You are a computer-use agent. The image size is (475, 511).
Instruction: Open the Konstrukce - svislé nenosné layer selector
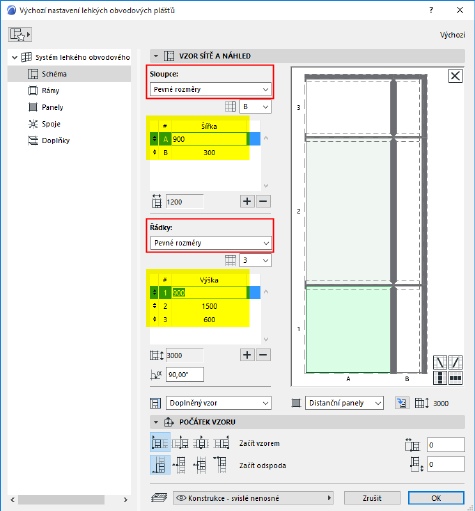(253, 498)
